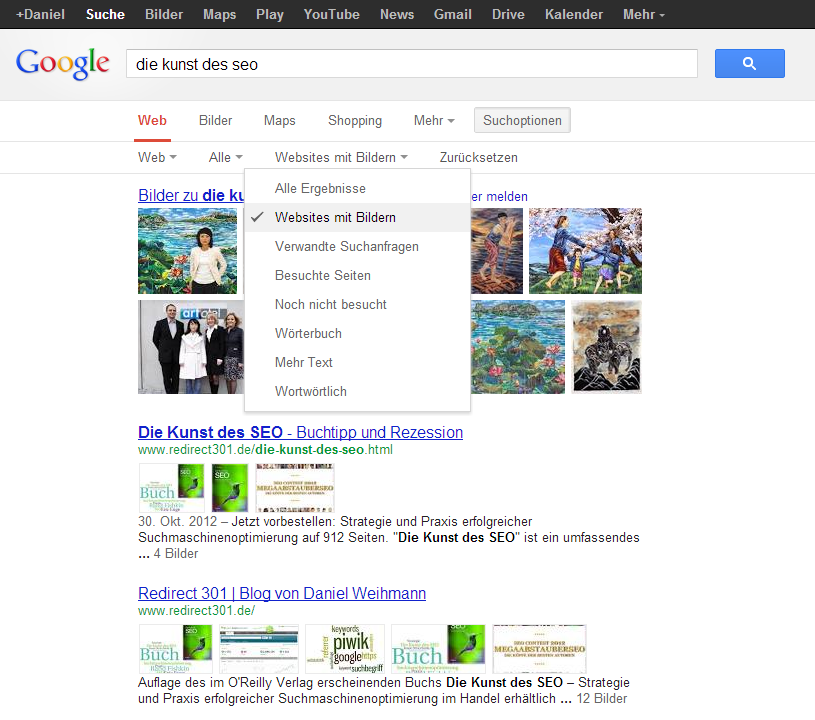Select checked Websites mit Bildern option

pos(358,217)
